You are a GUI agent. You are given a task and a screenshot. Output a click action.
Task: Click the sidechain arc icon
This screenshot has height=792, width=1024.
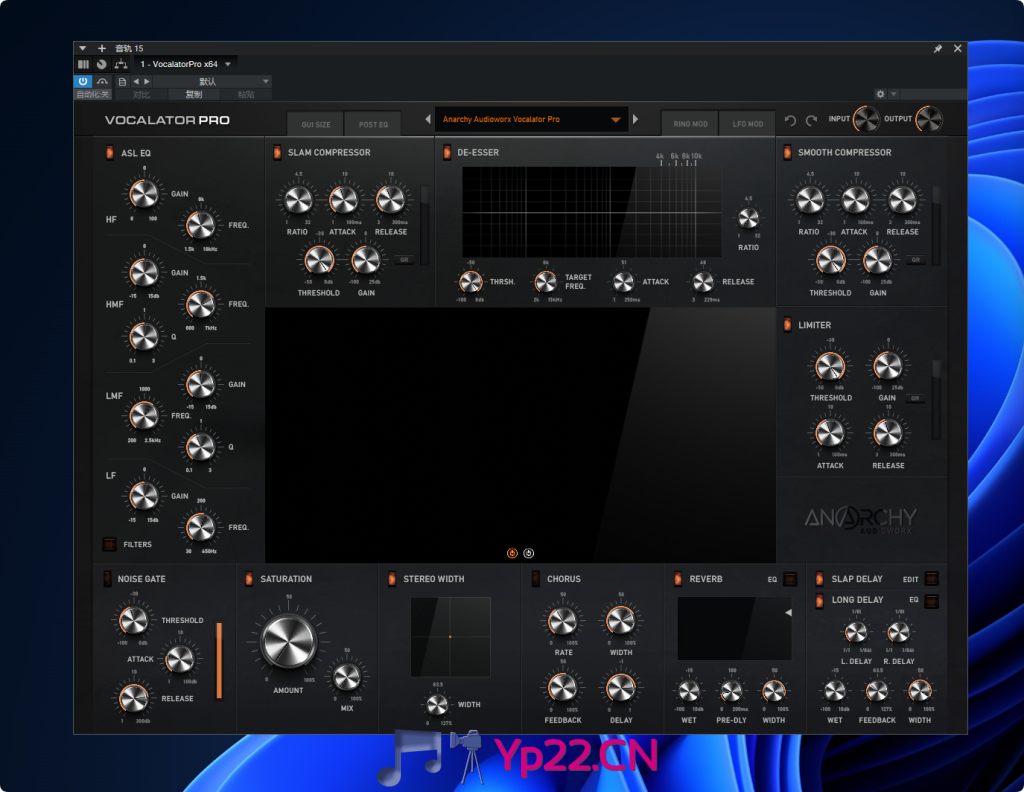[103, 82]
